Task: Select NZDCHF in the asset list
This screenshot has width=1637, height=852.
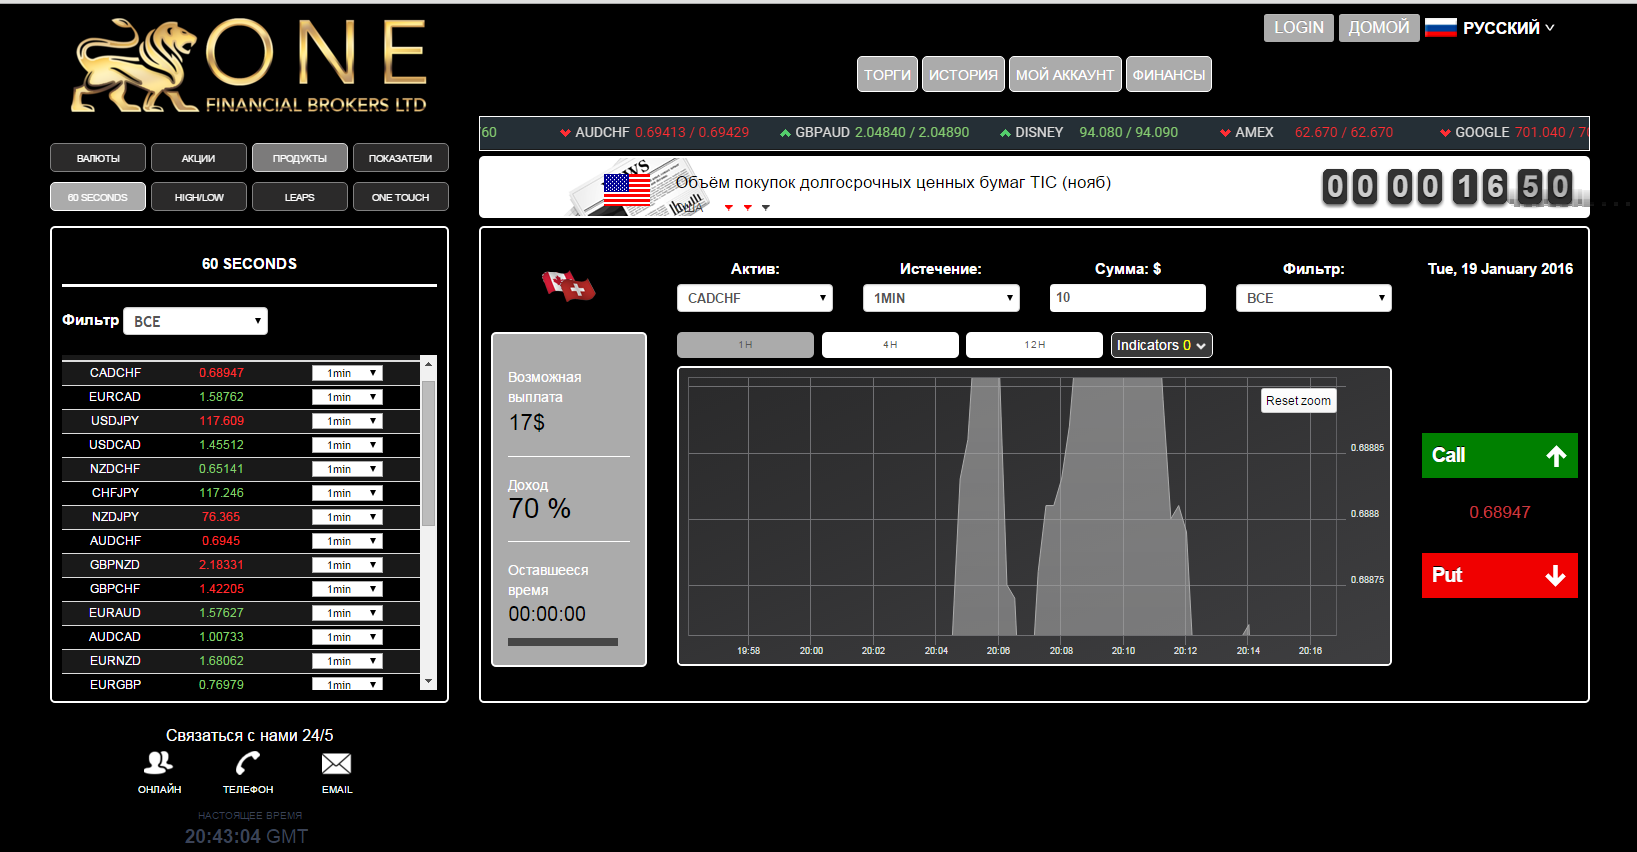Action: [x=241, y=469]
